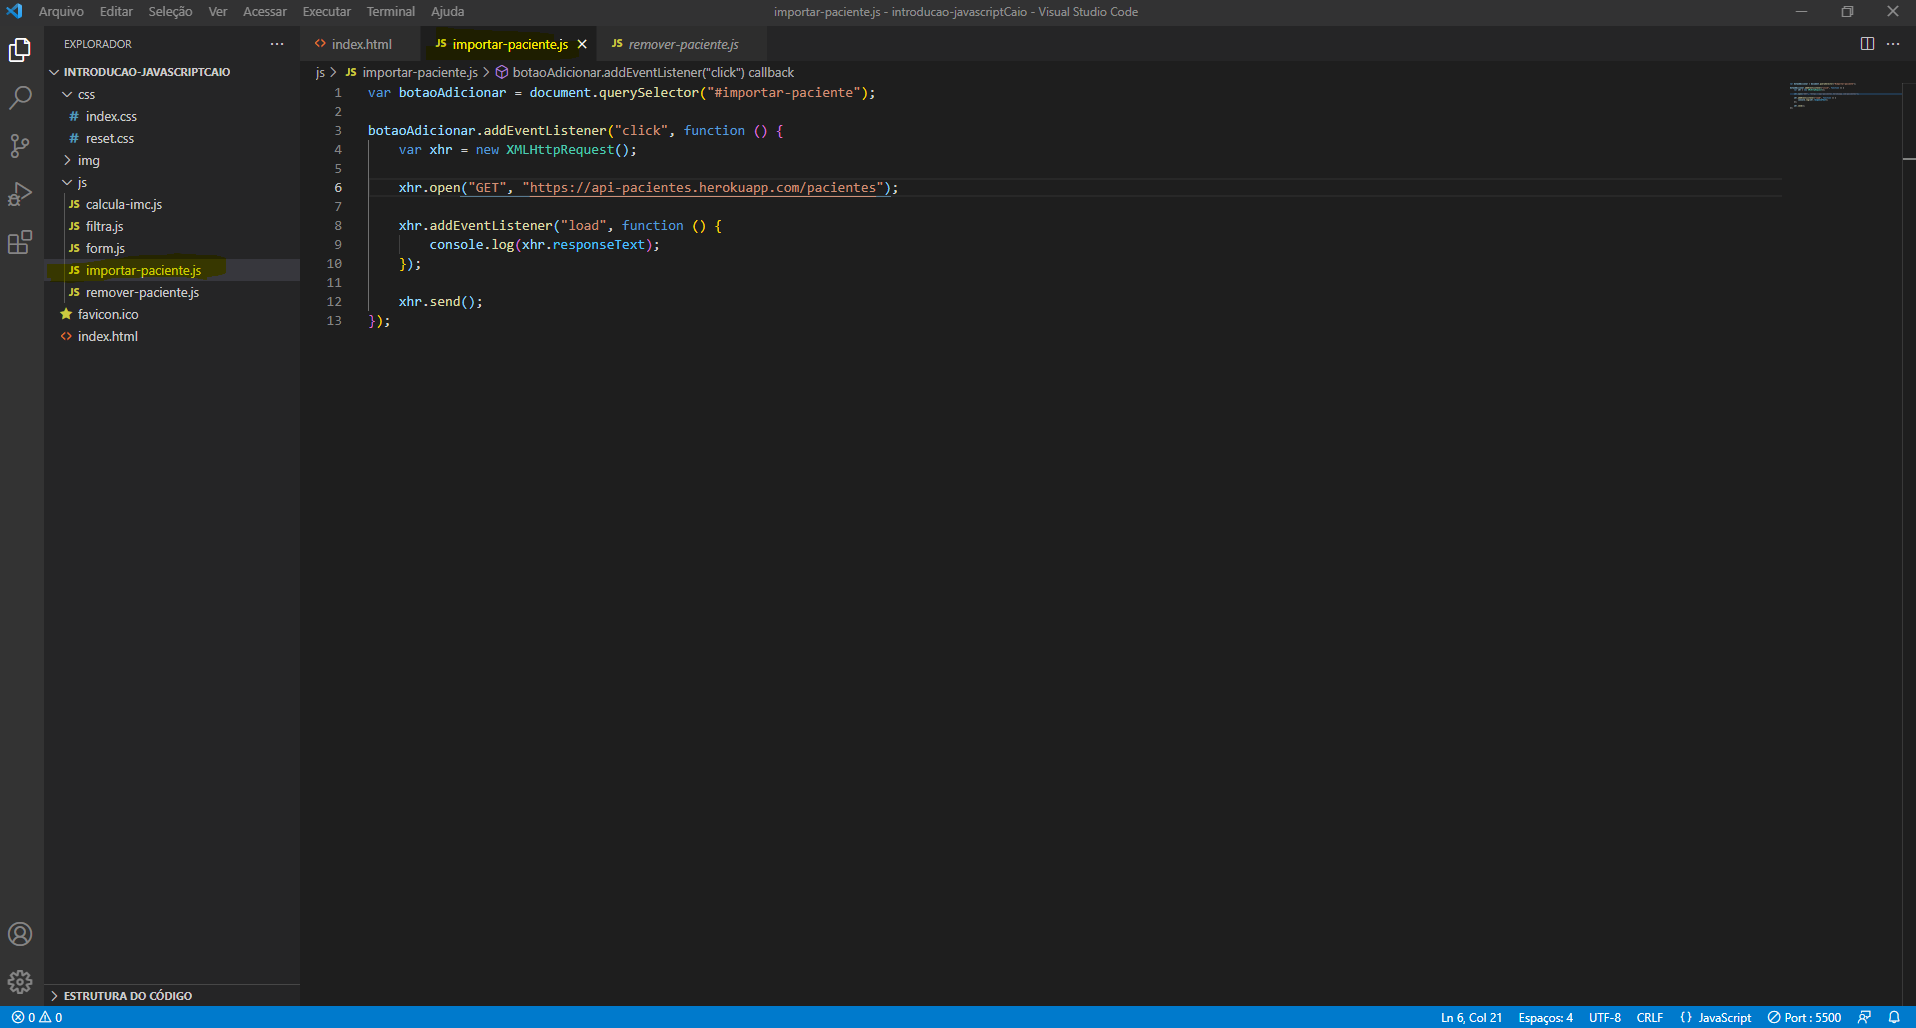Screen dimensions: 1916x1028
Task: Place cursor on XMLHttpRequest in line 4
Action: click(560, 150)
